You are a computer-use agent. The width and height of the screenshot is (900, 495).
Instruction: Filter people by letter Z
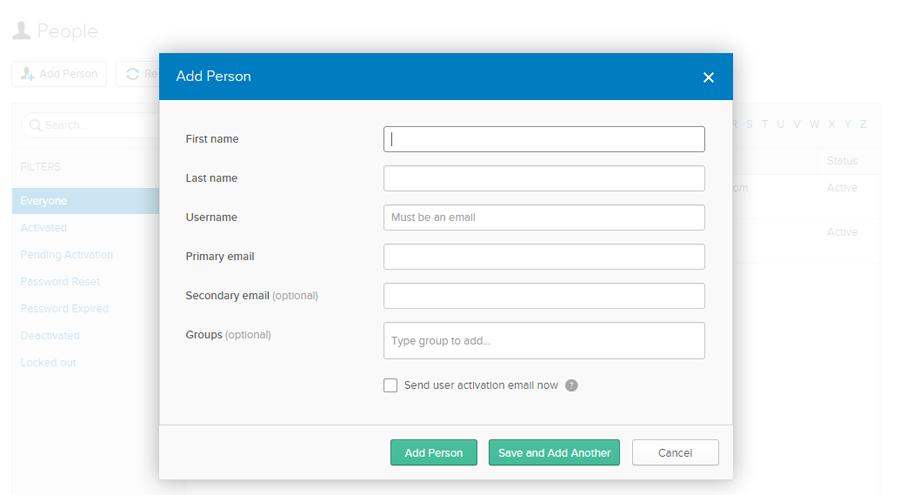click(x=863, y=124)
